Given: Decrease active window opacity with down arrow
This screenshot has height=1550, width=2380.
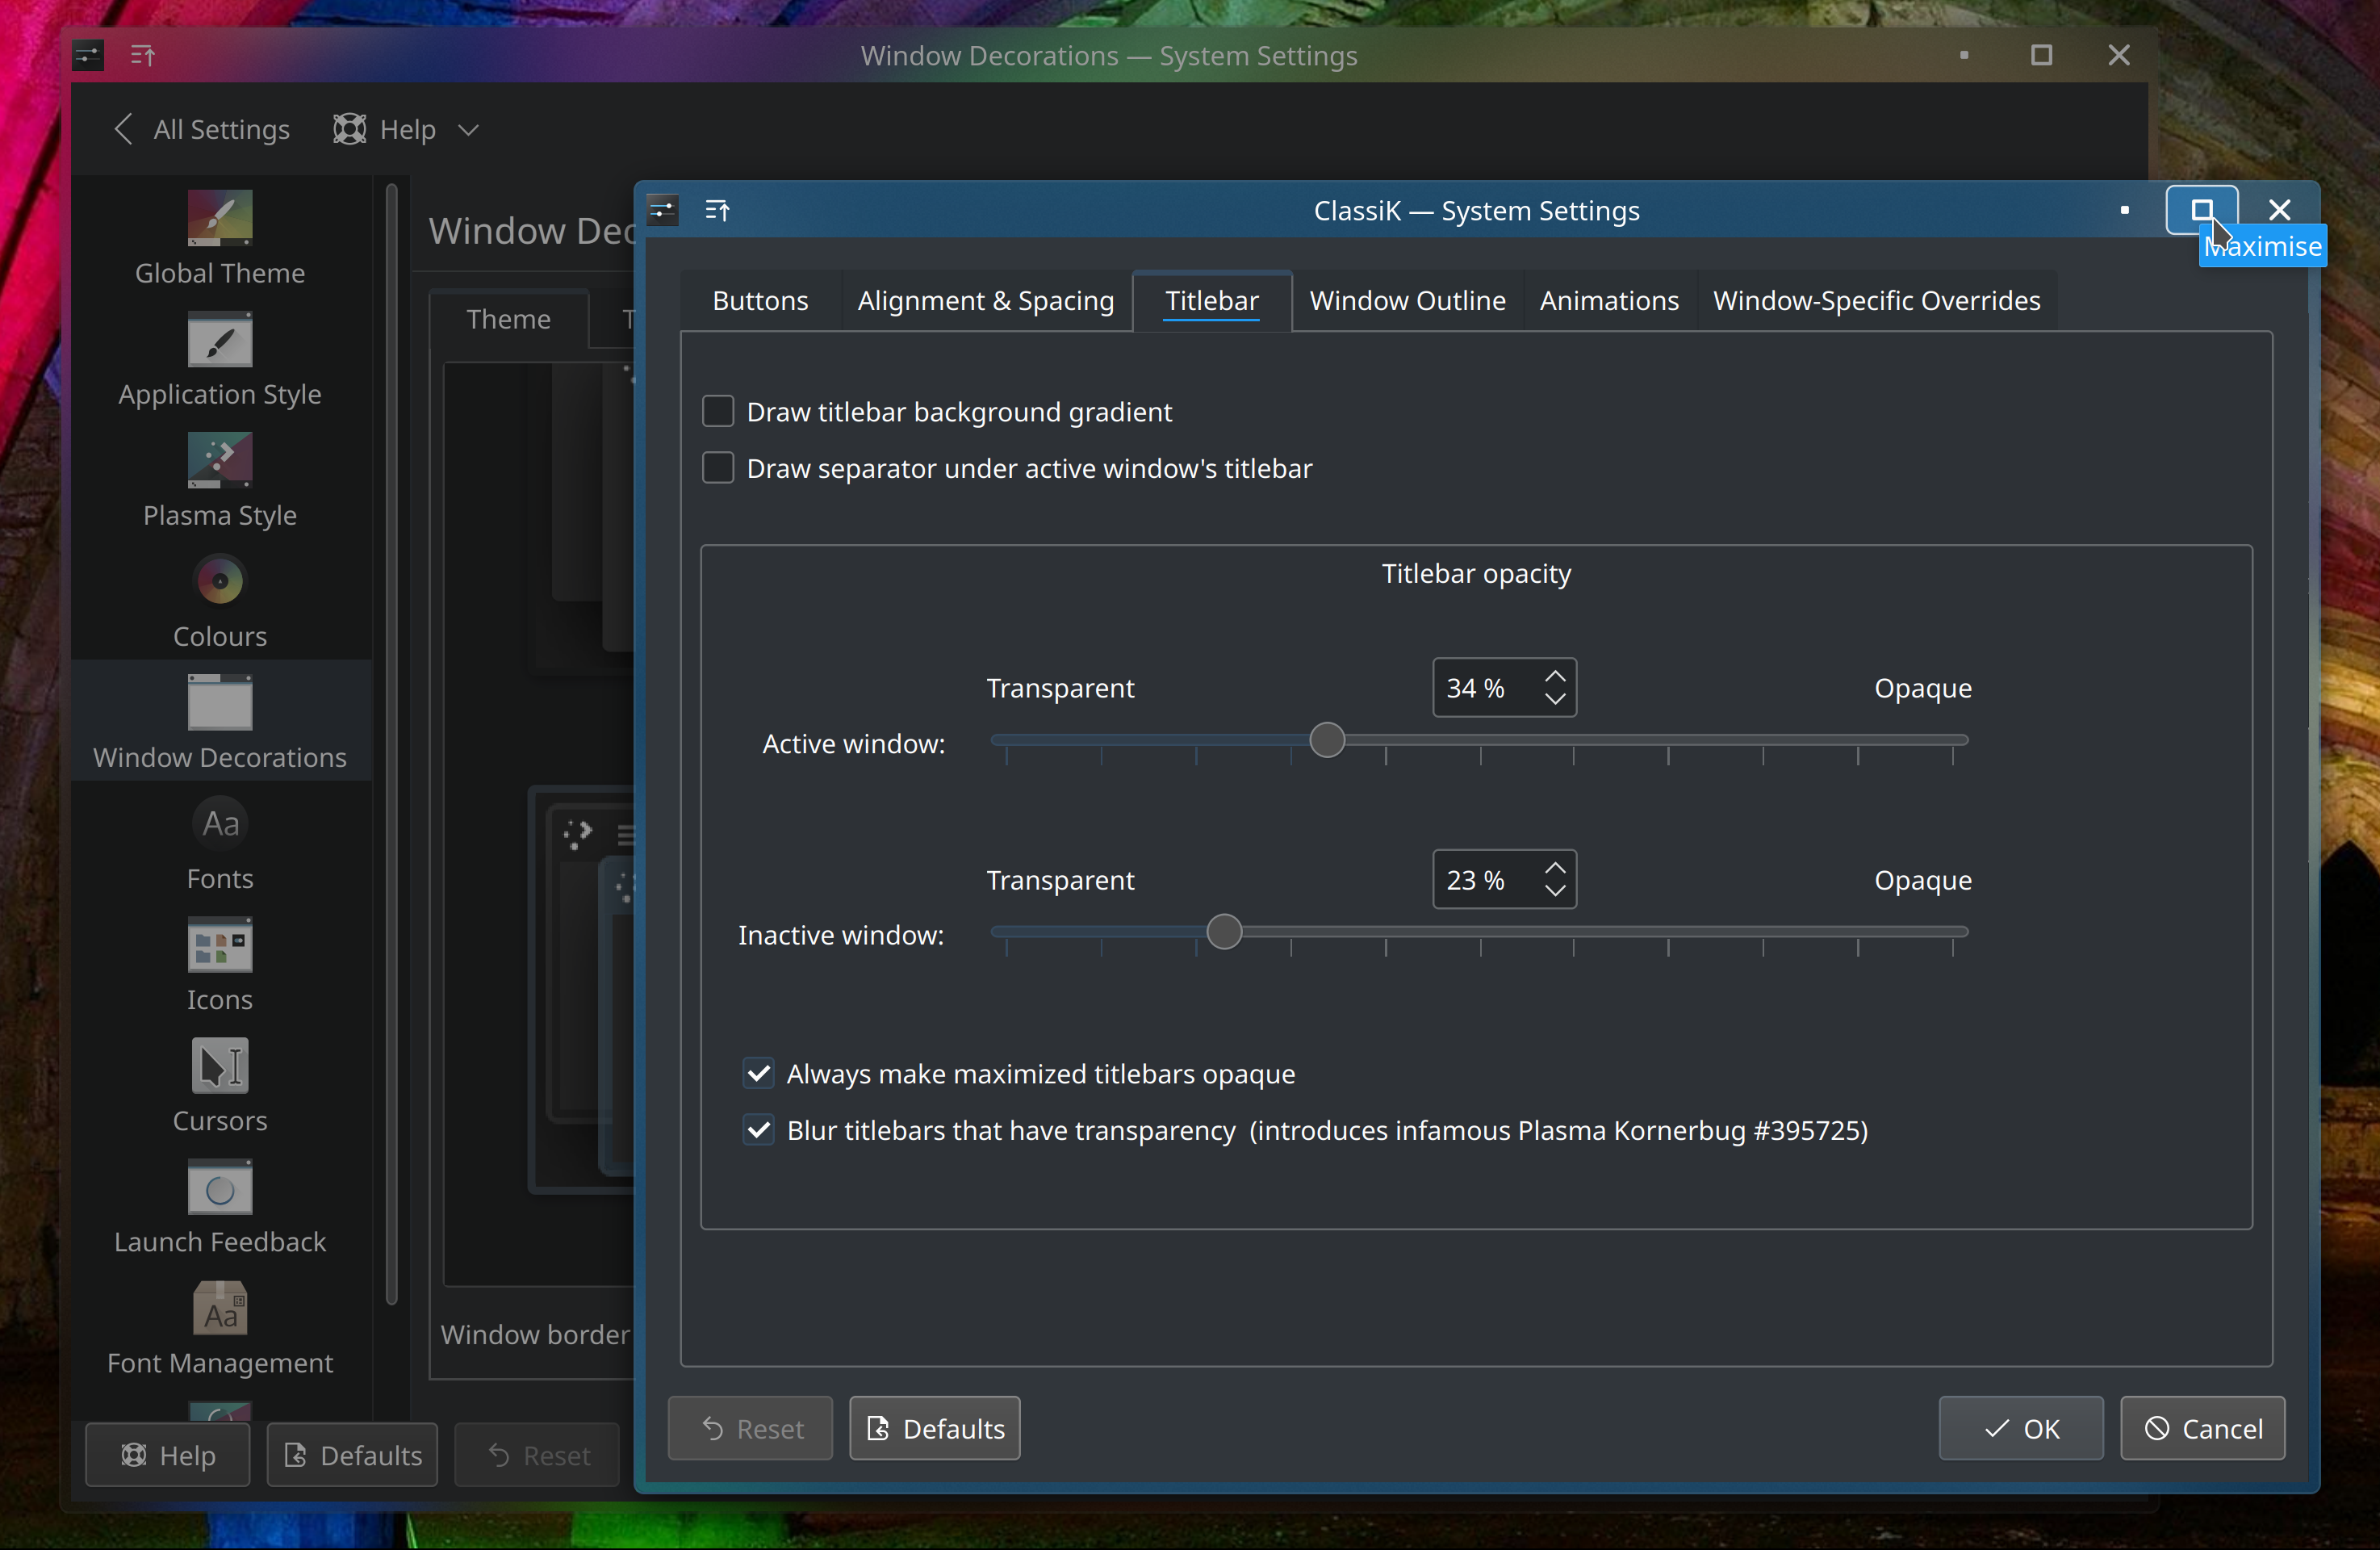Looking at the screenshot, I should pyautogui.click(x=1555, y=699).
